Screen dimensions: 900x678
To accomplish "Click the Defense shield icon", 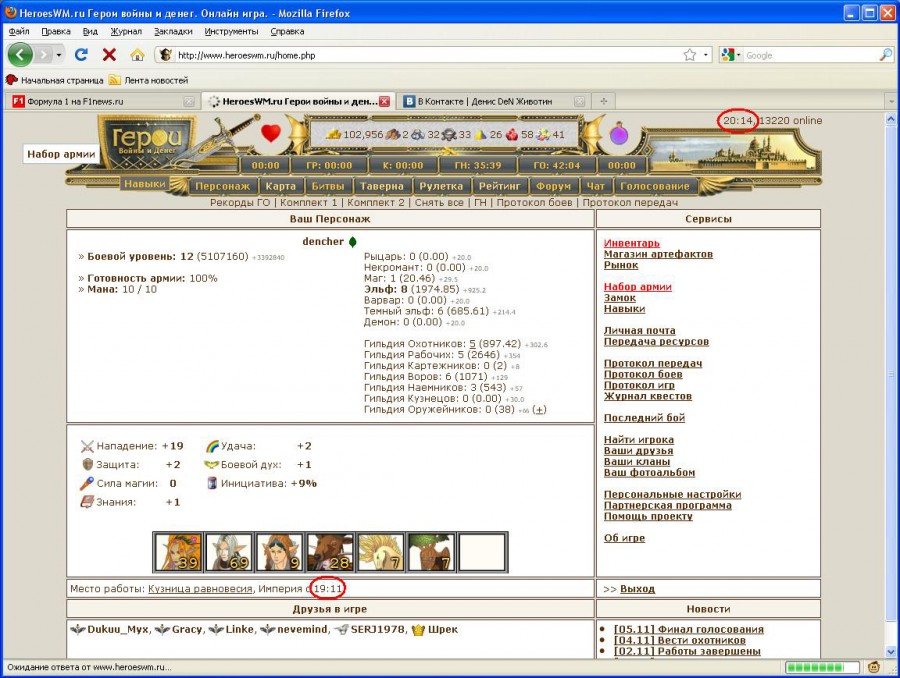I will click(87, 464).
